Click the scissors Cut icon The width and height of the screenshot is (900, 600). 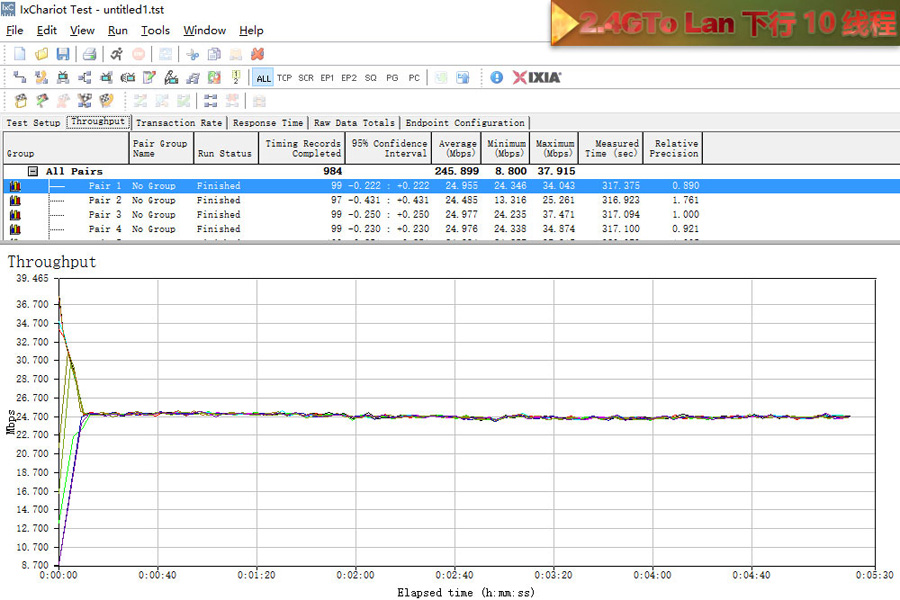pos(192,53)
